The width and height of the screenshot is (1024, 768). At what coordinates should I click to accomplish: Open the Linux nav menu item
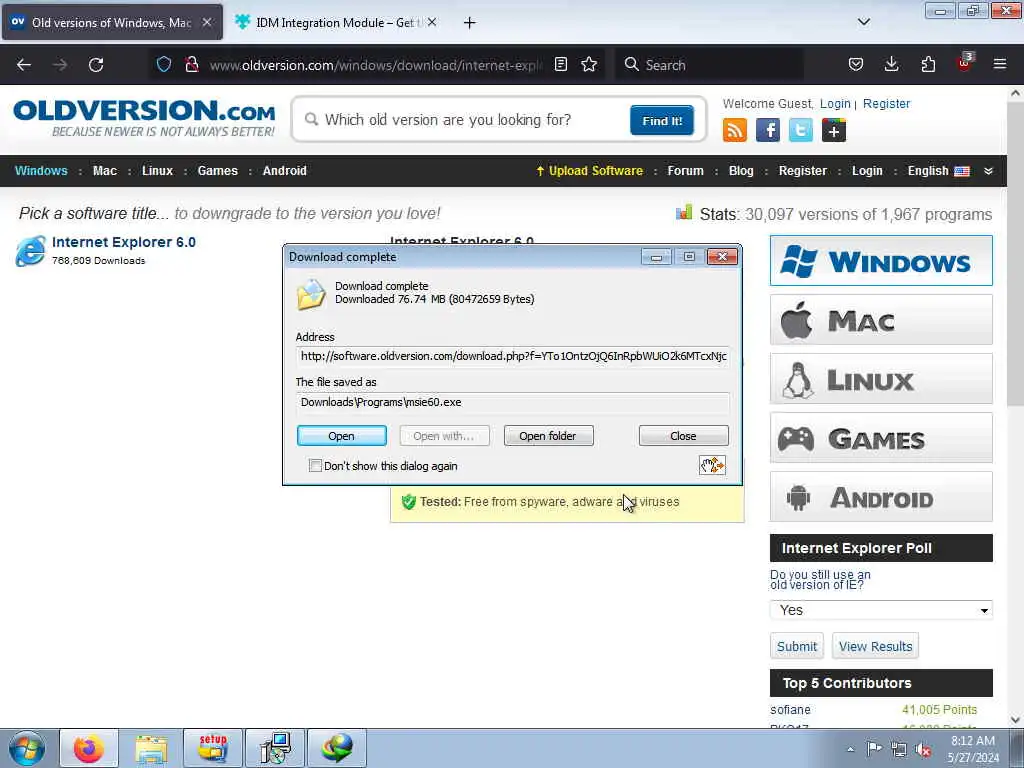coord(157,170)
